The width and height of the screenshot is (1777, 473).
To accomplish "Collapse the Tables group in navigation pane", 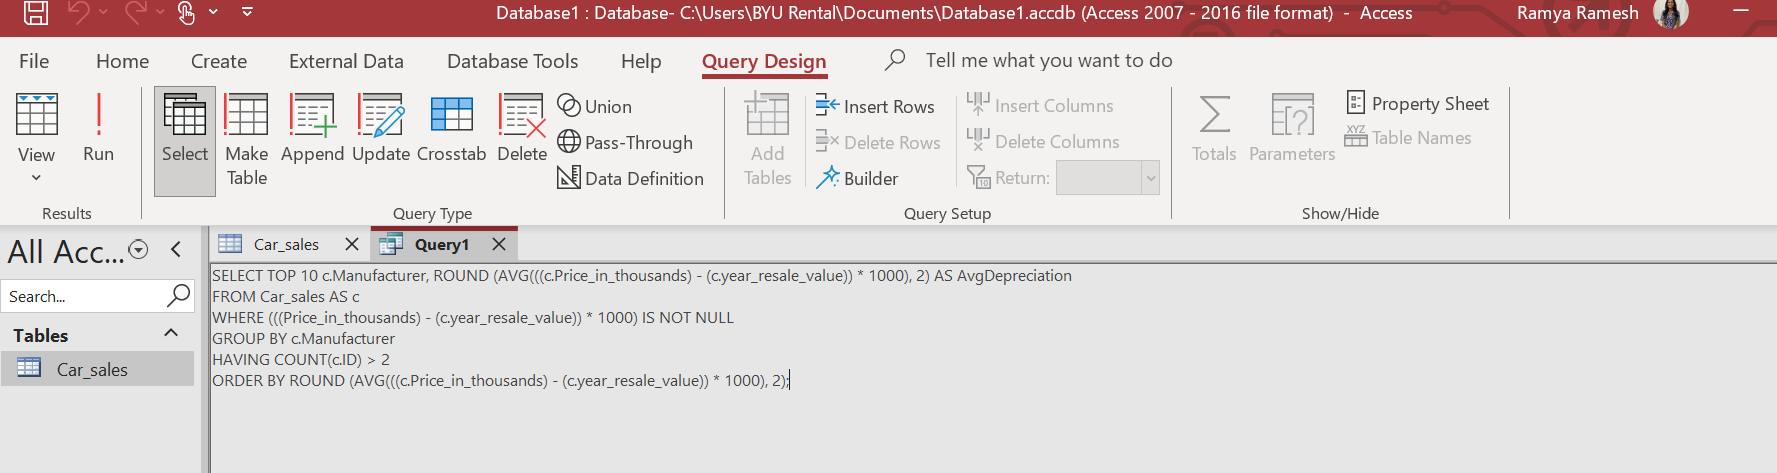I will pos(171,333).
